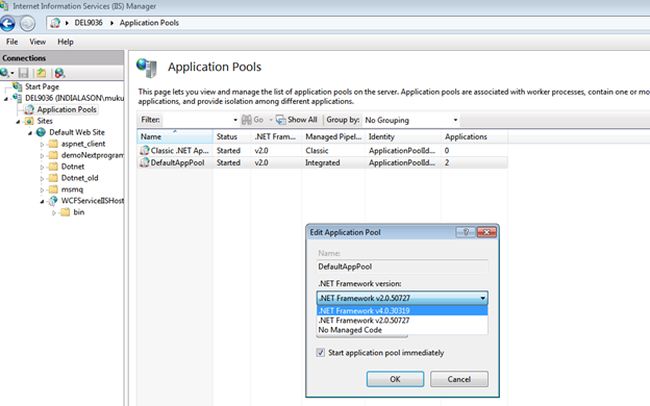Click Cancel in Edit Application Pool dialog
This screenshot has width=650, height=406.
click(x=459, y=379)
